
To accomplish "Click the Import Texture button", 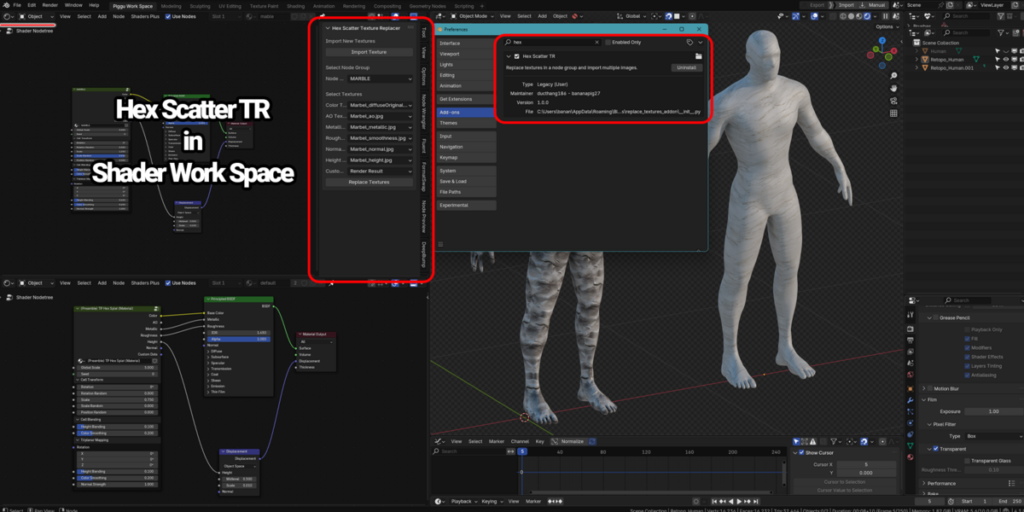I will [x=369, y=52].
